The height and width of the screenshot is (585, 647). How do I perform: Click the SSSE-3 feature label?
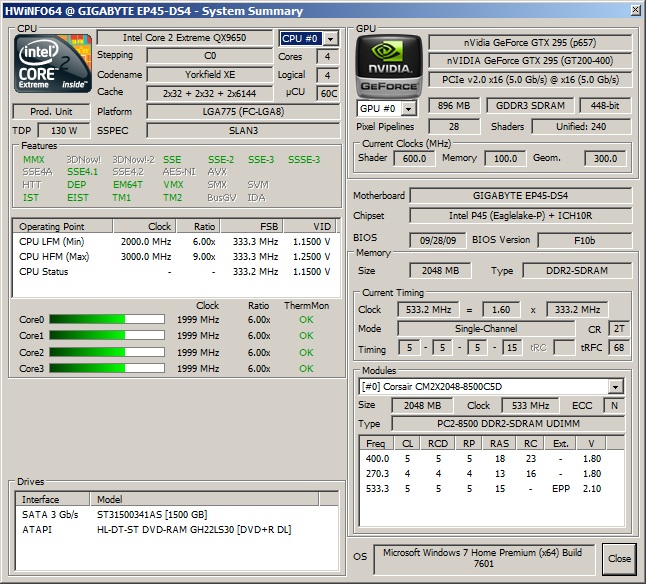(x=304, y=160)
